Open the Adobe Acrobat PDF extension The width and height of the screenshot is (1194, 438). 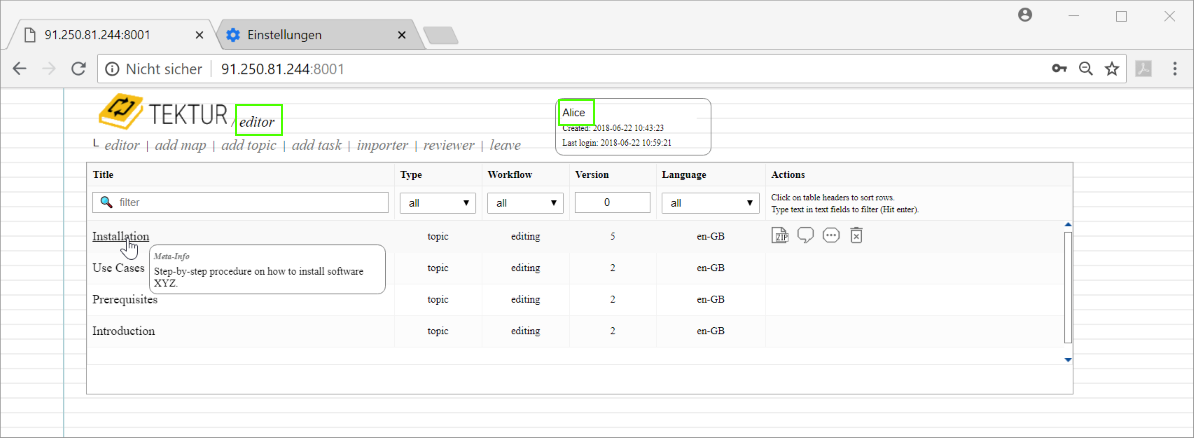point(1142,68)
